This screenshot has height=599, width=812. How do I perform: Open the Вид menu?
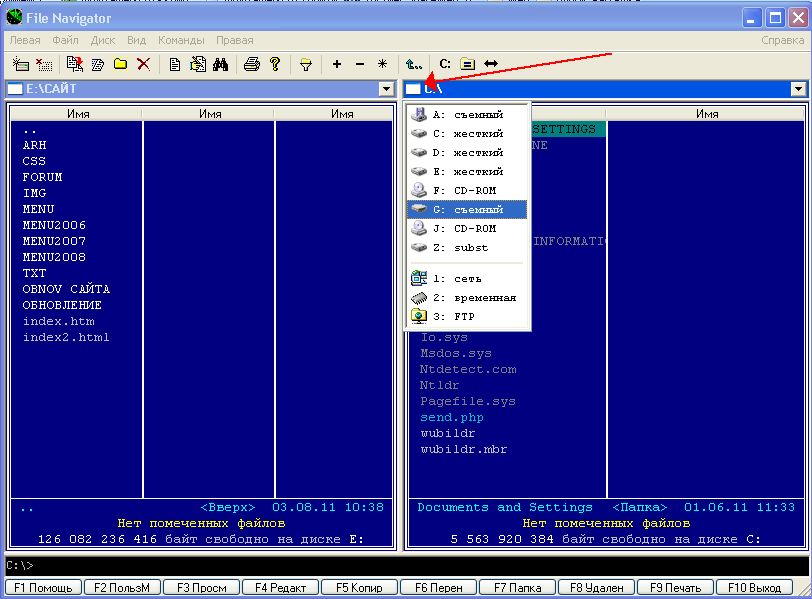137,40
